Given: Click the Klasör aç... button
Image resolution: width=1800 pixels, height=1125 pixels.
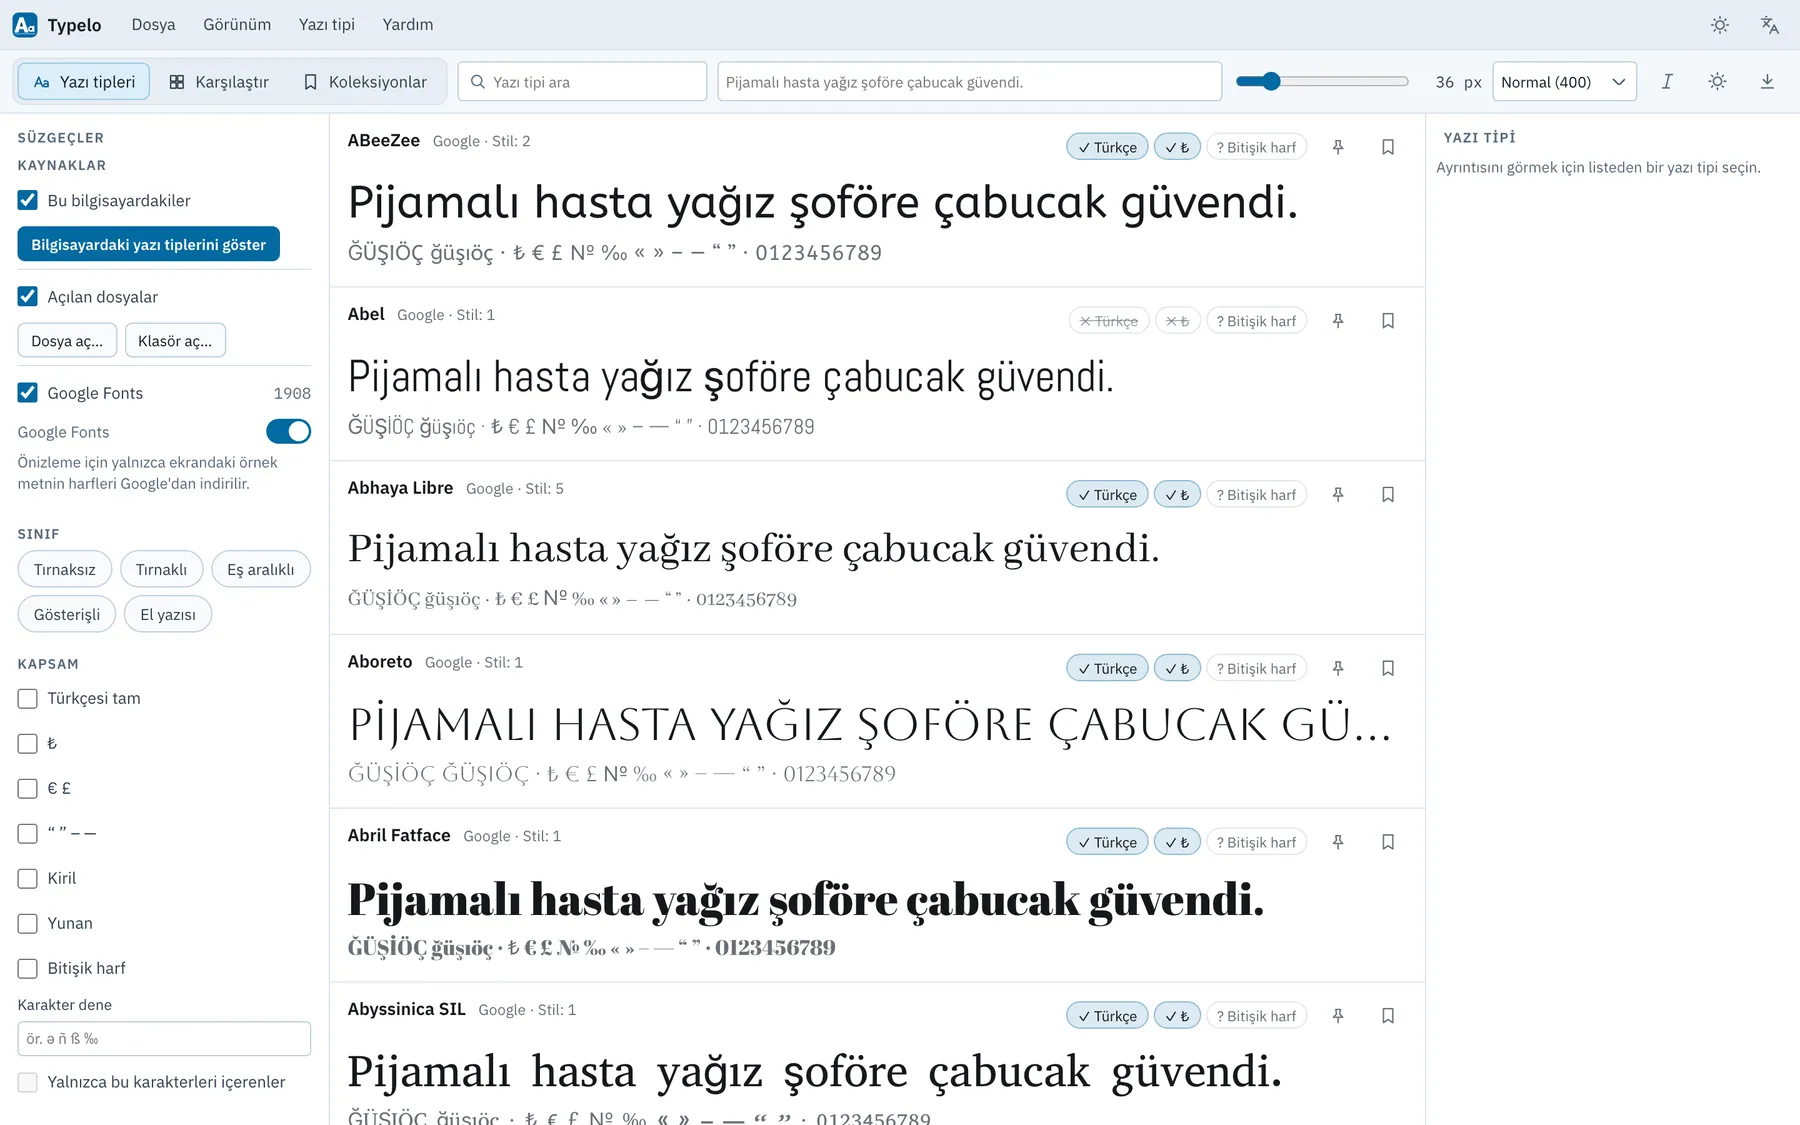Looking at the screenshot, I should pos(175,341).
